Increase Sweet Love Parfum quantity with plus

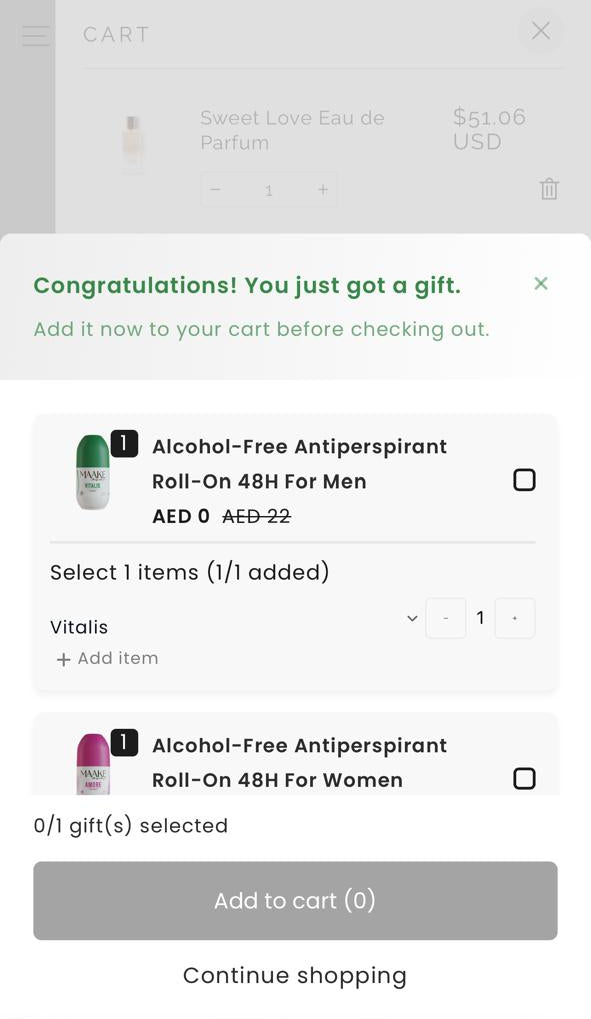click(322, 189)
